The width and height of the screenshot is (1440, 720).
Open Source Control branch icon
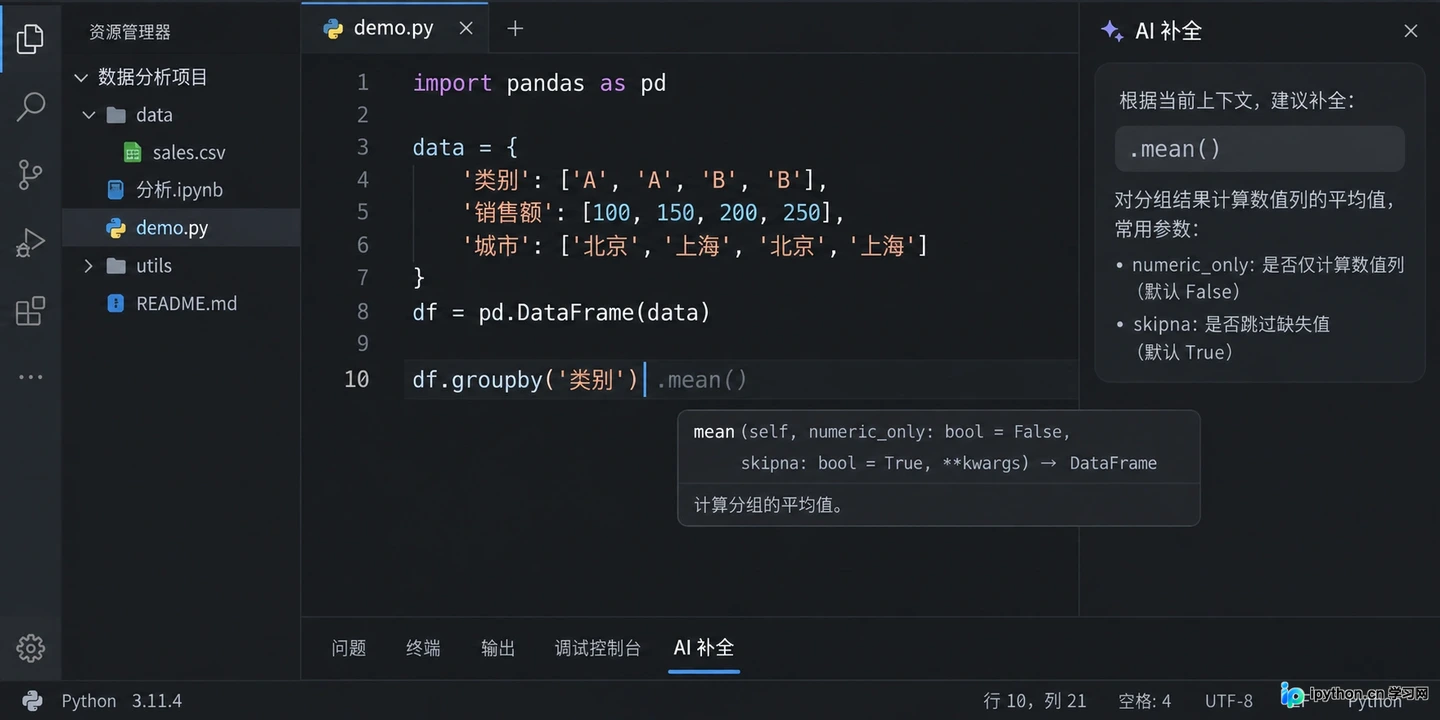pyautogui.click(x=31, y=174)
